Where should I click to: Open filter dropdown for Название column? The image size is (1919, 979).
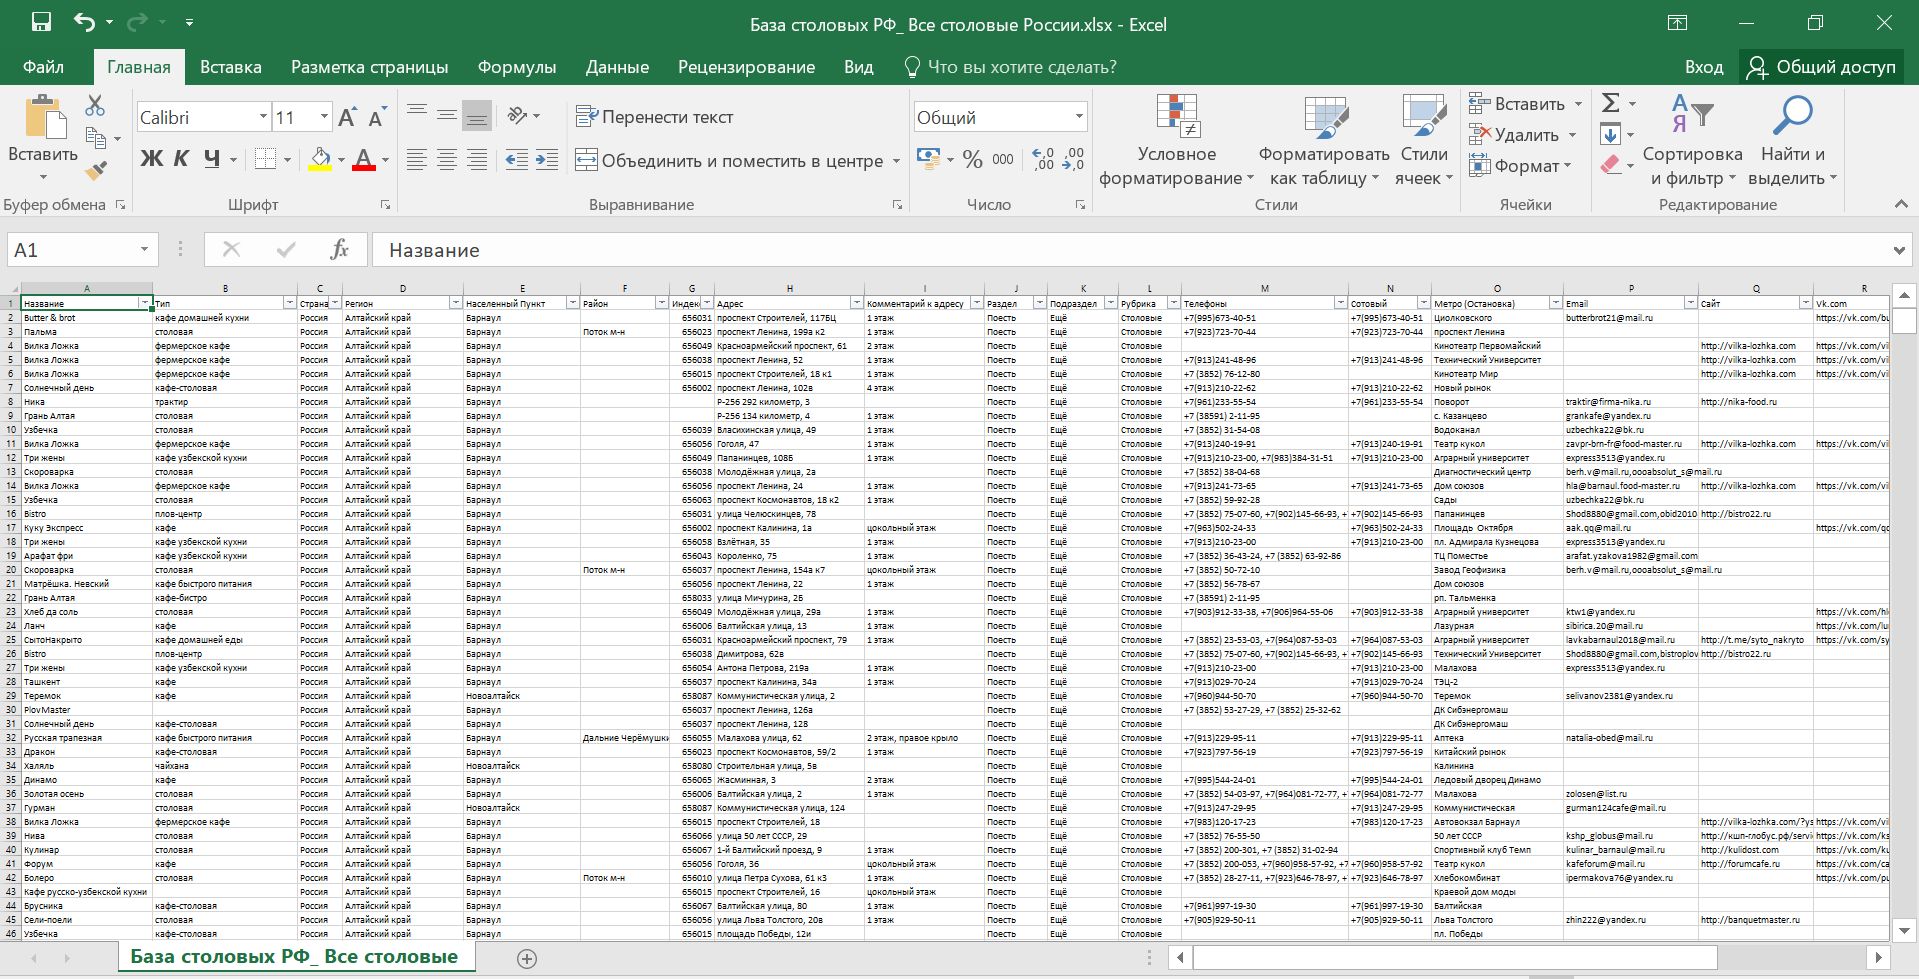coord(145,303)
